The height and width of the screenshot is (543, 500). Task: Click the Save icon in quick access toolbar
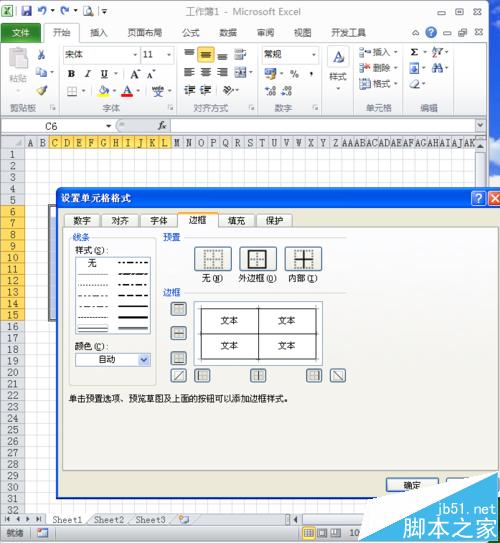pyautogui.click(x=26, y=11)
